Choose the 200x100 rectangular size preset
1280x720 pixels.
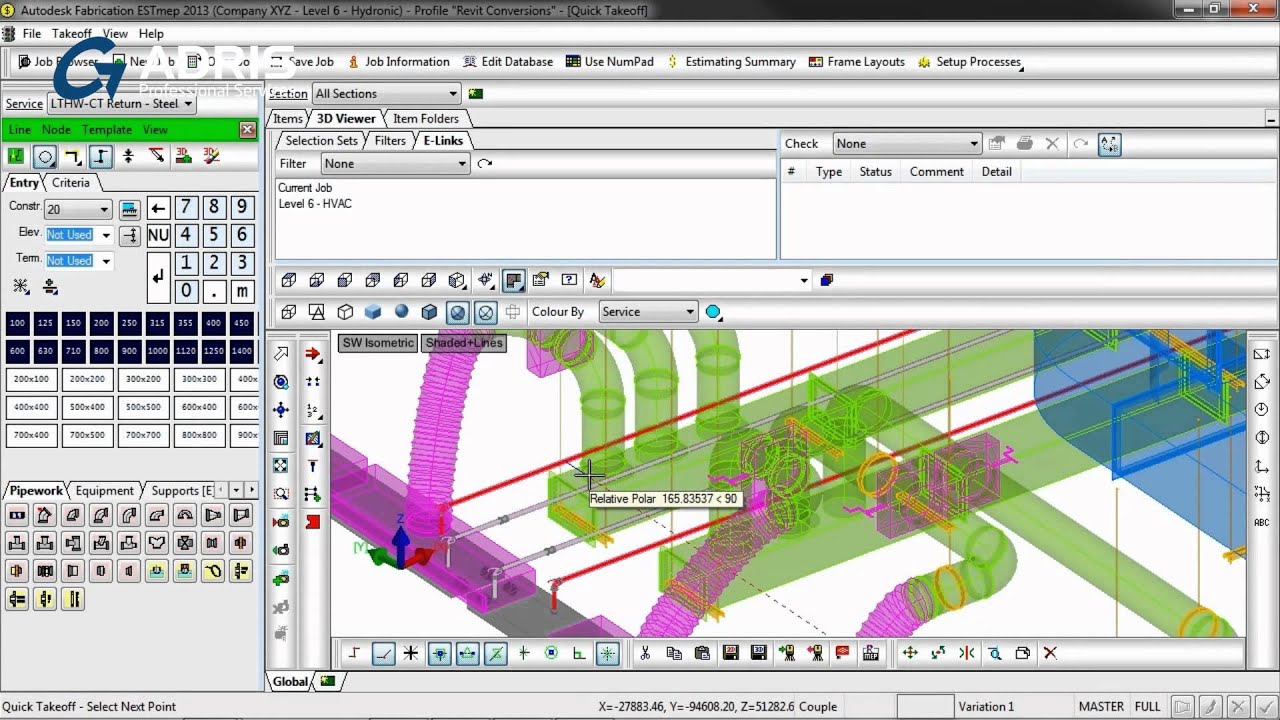(31, 379)
